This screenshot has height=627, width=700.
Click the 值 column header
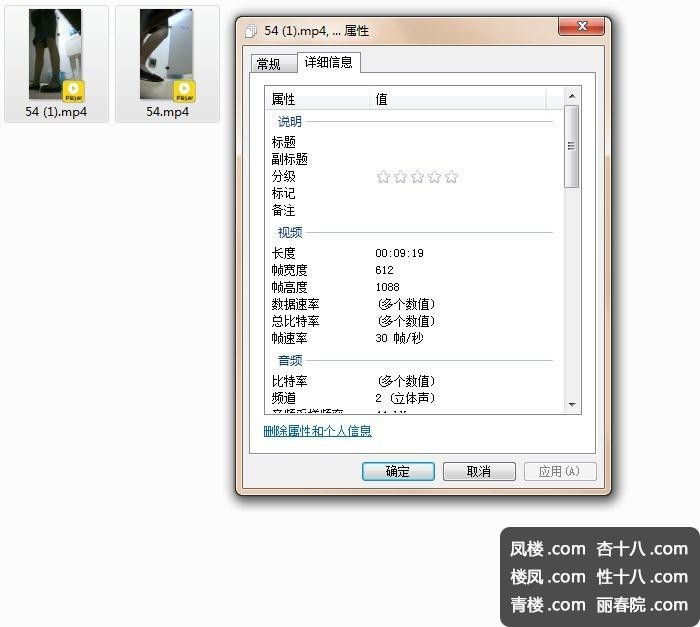coord(458,99)
